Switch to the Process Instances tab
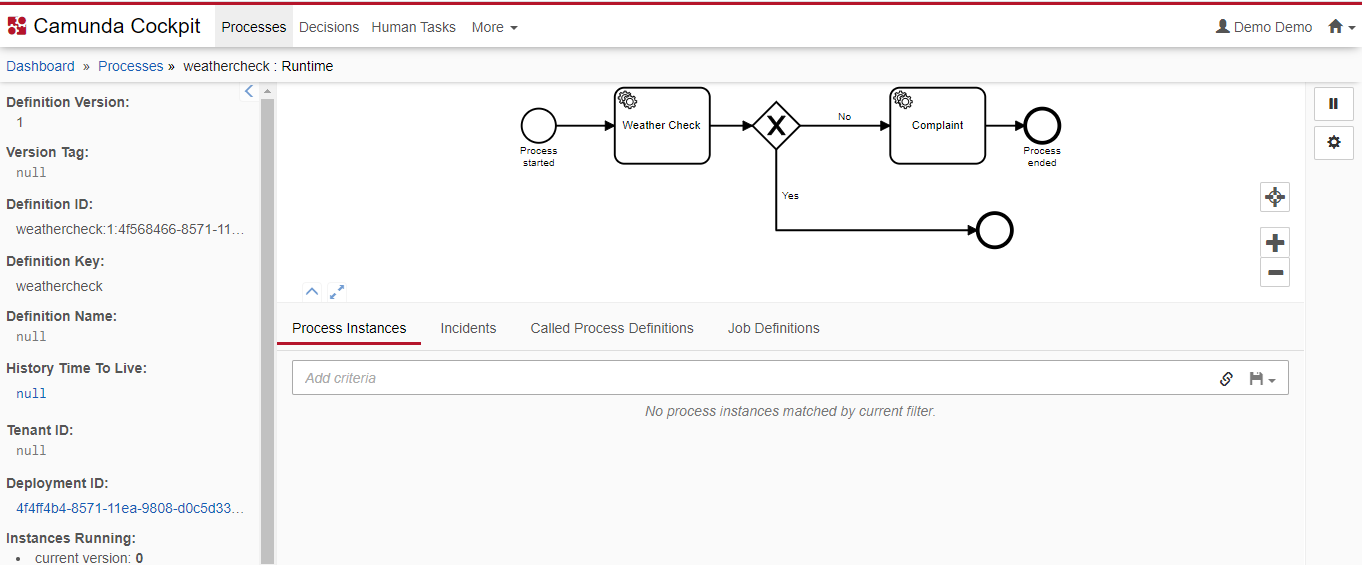The height and width of the screenshot is (565, 1362). tap(349, 328)
